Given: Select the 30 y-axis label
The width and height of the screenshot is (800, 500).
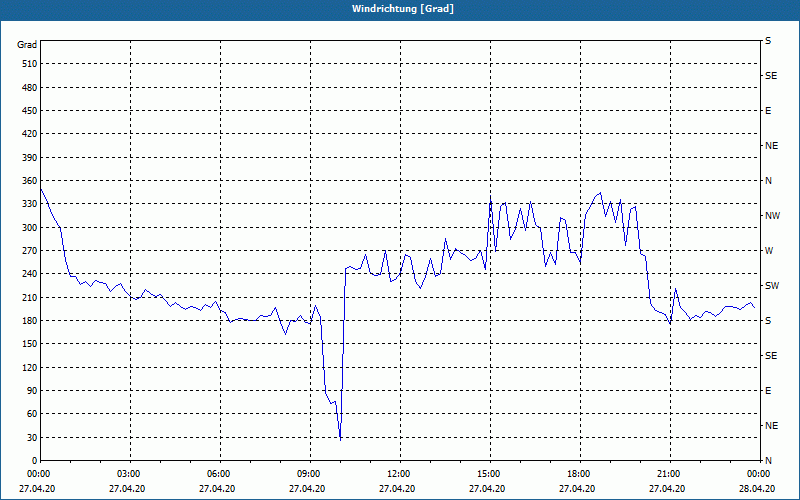Looking at the screenshot, I should (32, 438).
